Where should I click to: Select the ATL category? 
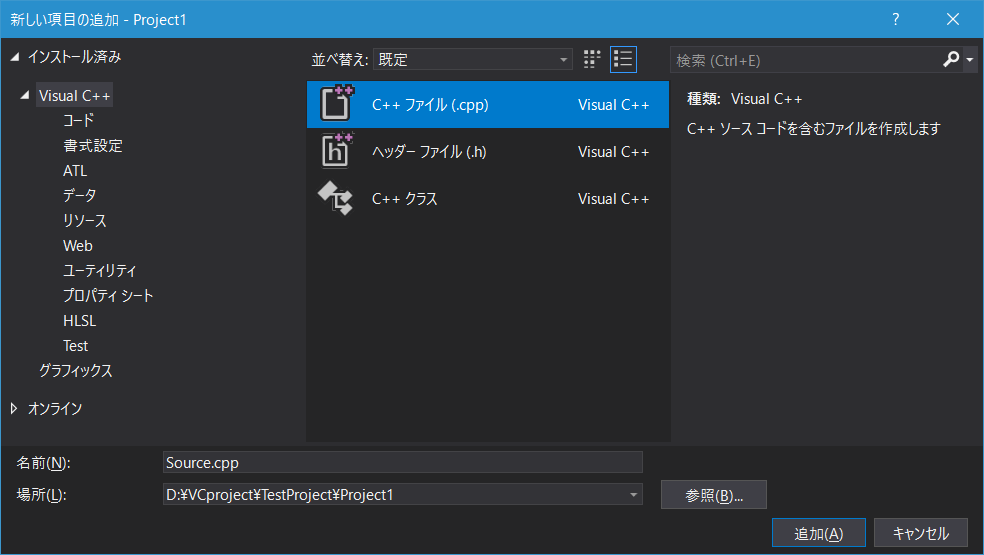click(75, 171)
